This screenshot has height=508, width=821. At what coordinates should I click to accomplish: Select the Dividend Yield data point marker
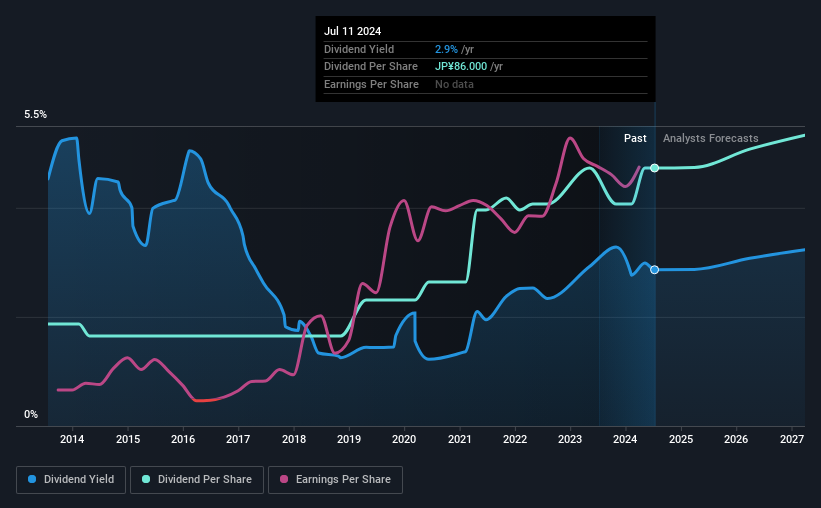coord(654,270)
